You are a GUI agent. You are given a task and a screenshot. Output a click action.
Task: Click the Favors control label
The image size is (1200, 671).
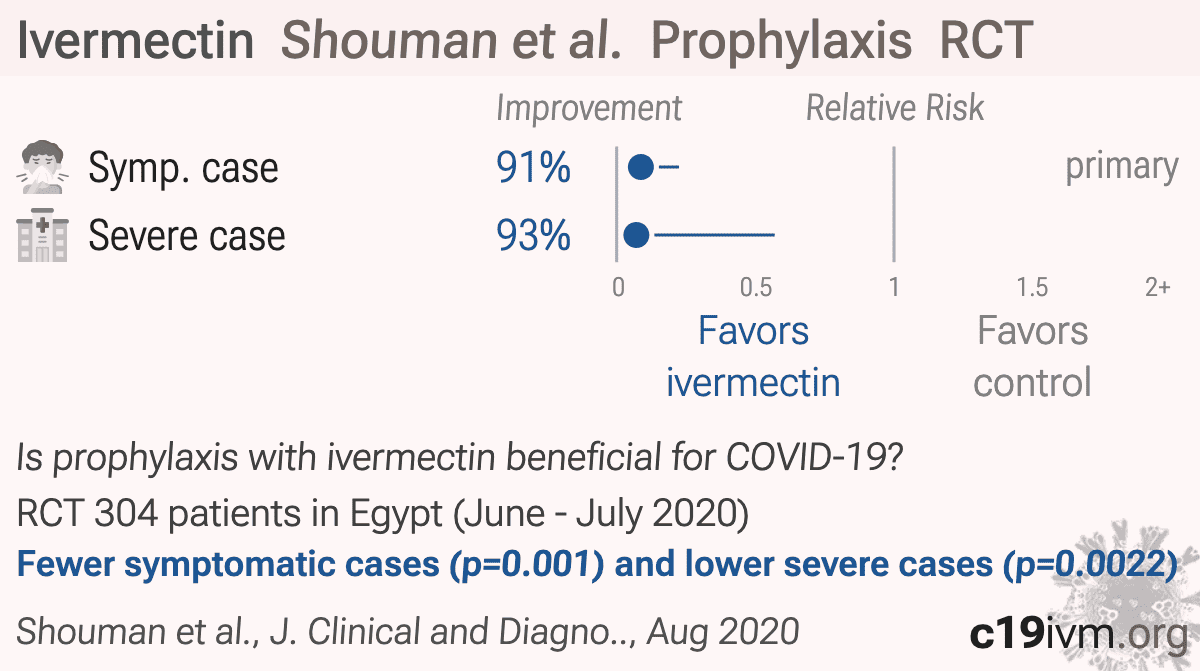coord(1032,356)
